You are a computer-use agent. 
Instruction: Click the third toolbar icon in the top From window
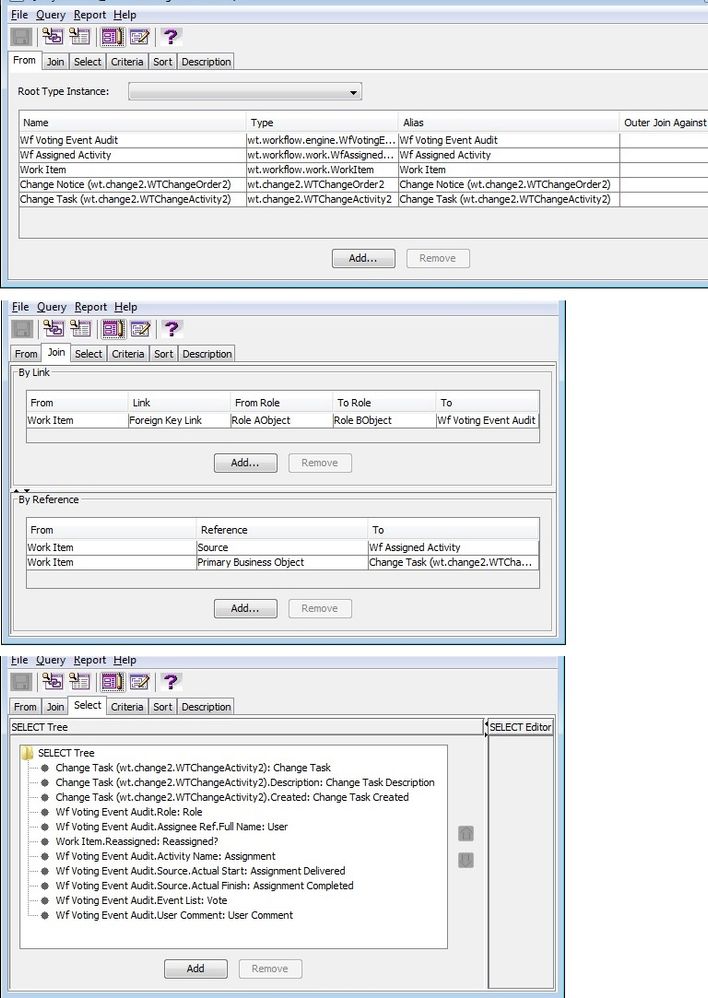coord(80,37)
